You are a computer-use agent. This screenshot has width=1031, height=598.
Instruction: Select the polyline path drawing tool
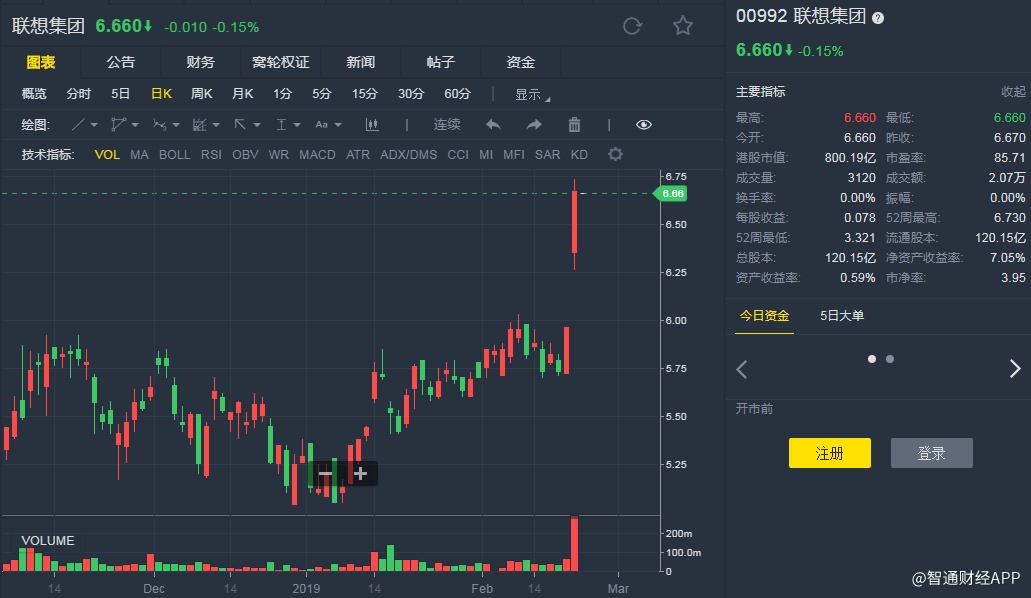118,124
